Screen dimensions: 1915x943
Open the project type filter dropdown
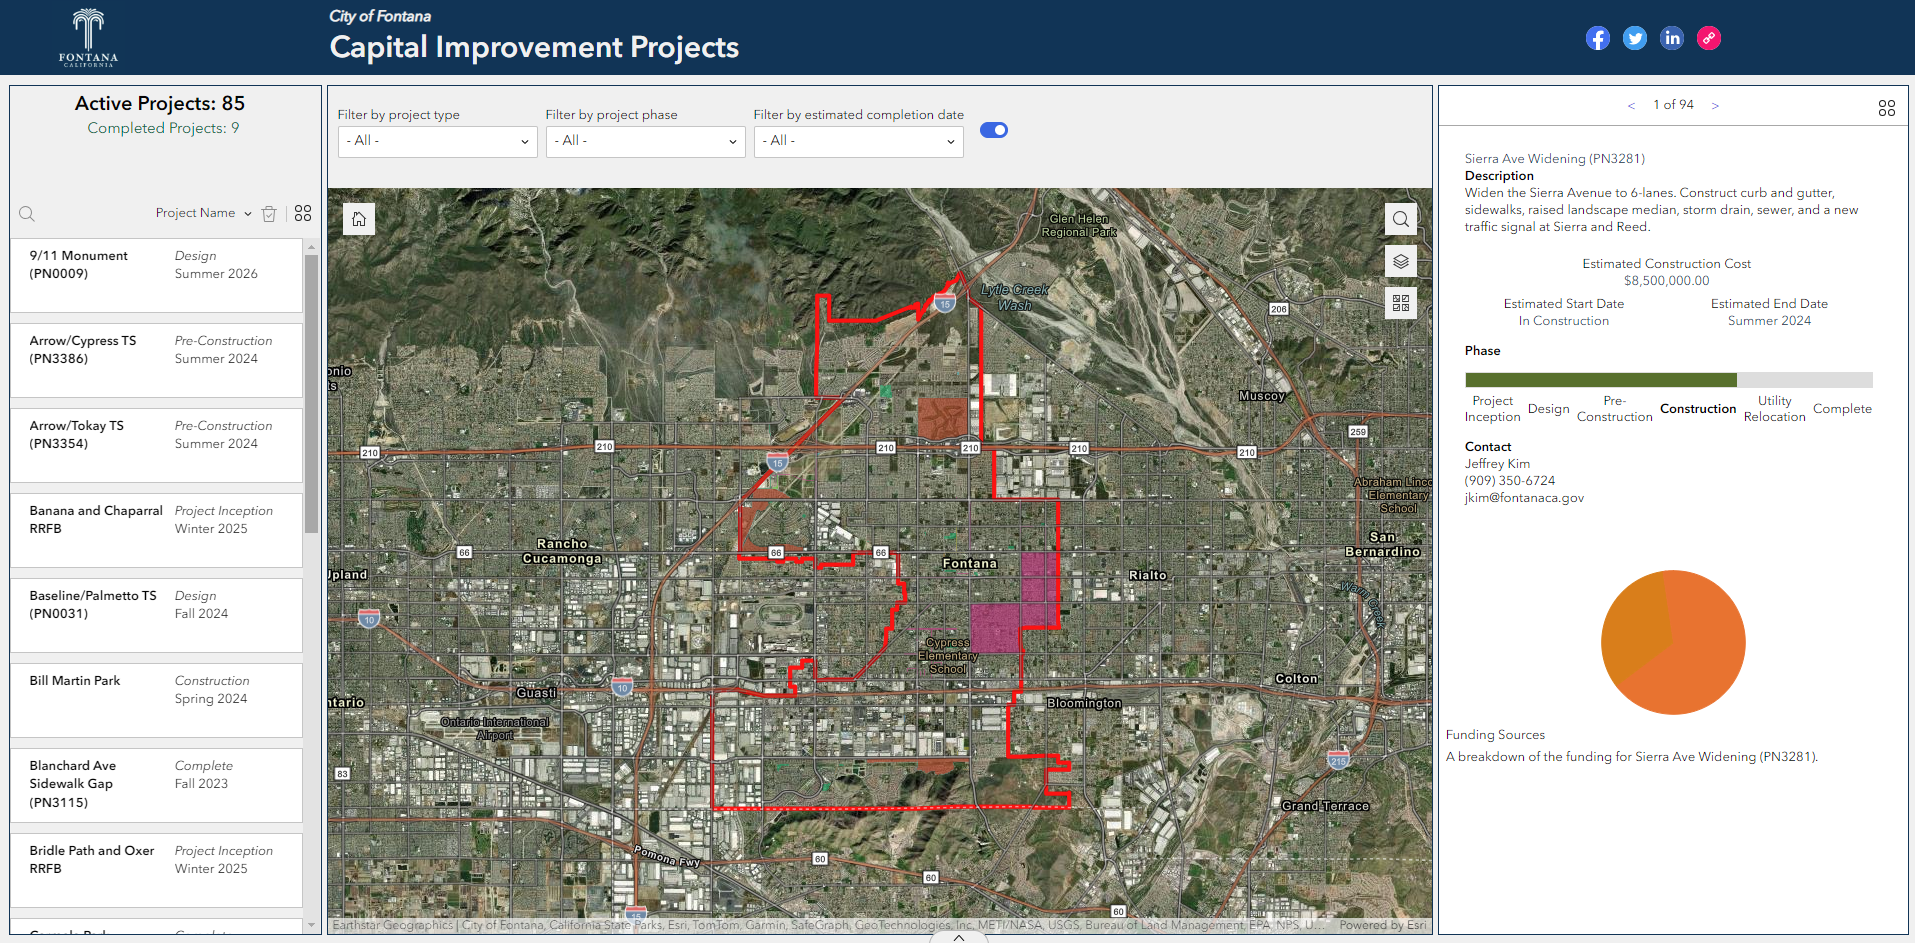437,141
